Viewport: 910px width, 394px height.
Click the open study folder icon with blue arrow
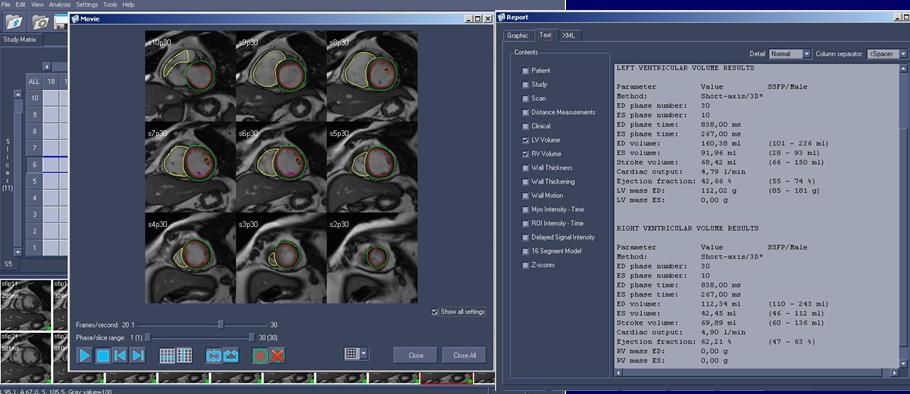tap(14, 22)
